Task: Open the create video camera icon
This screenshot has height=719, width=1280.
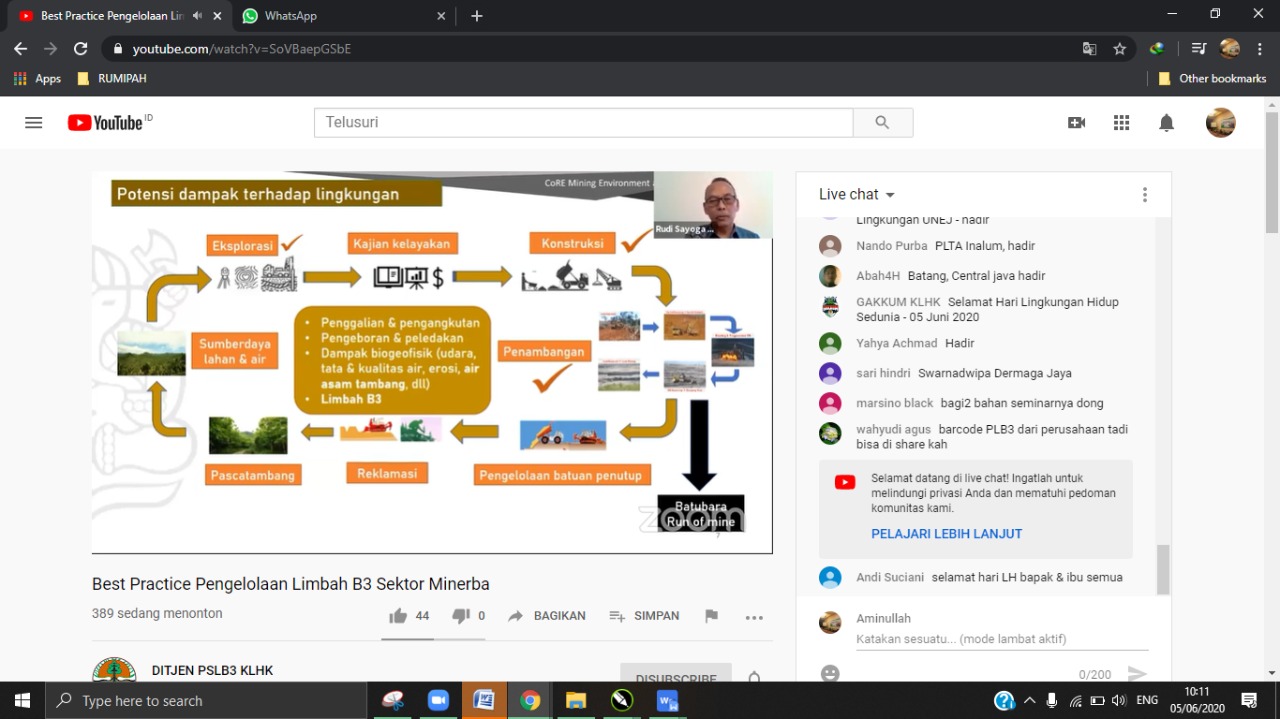Action: tap(1076, 123)
